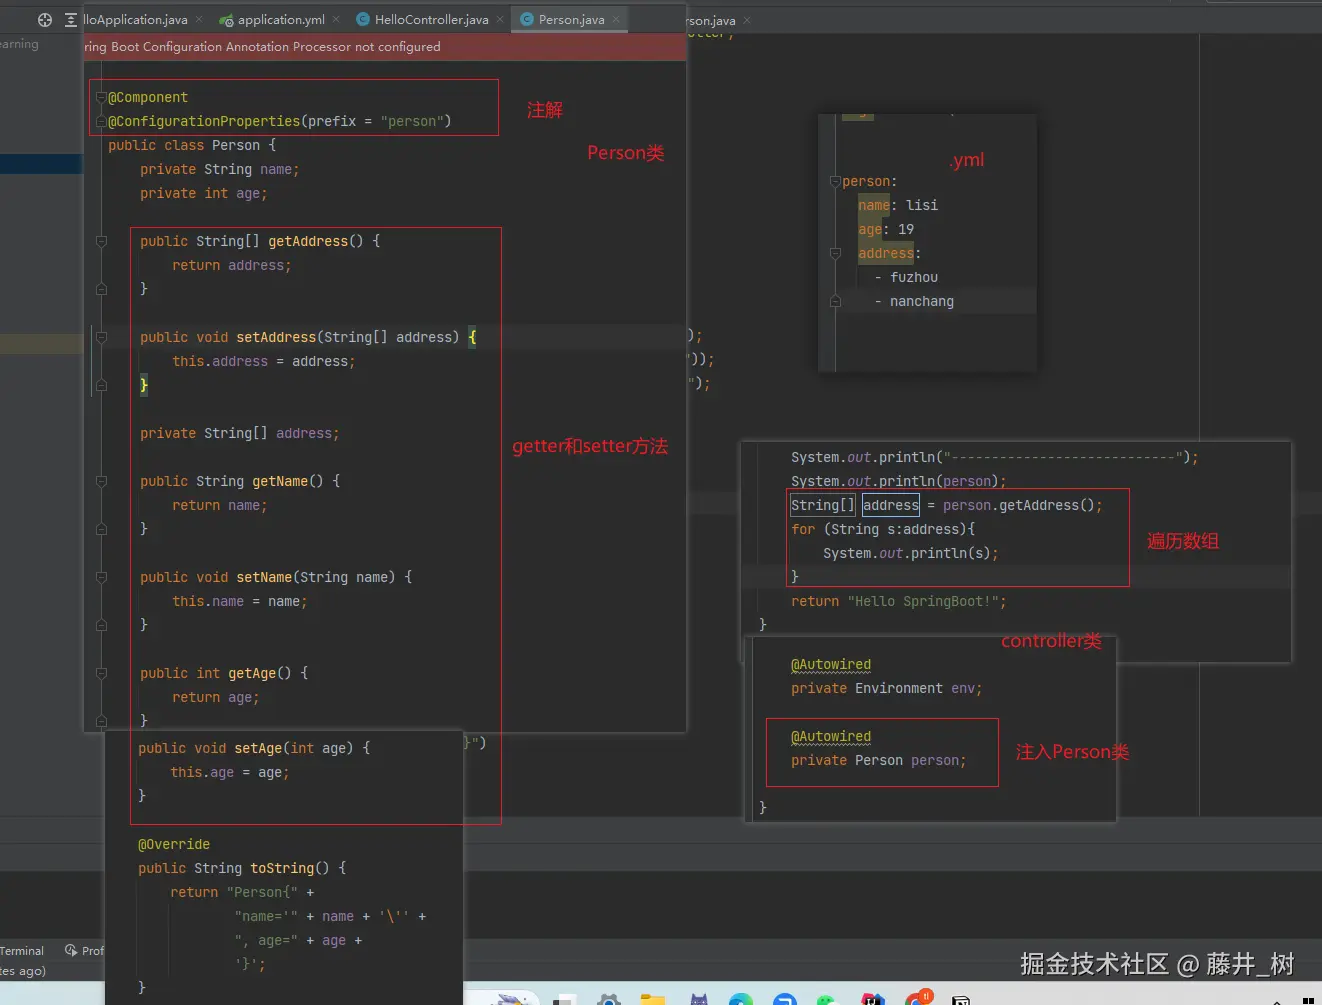Click the application.yml Spring file icon

[x=227, y=20]
